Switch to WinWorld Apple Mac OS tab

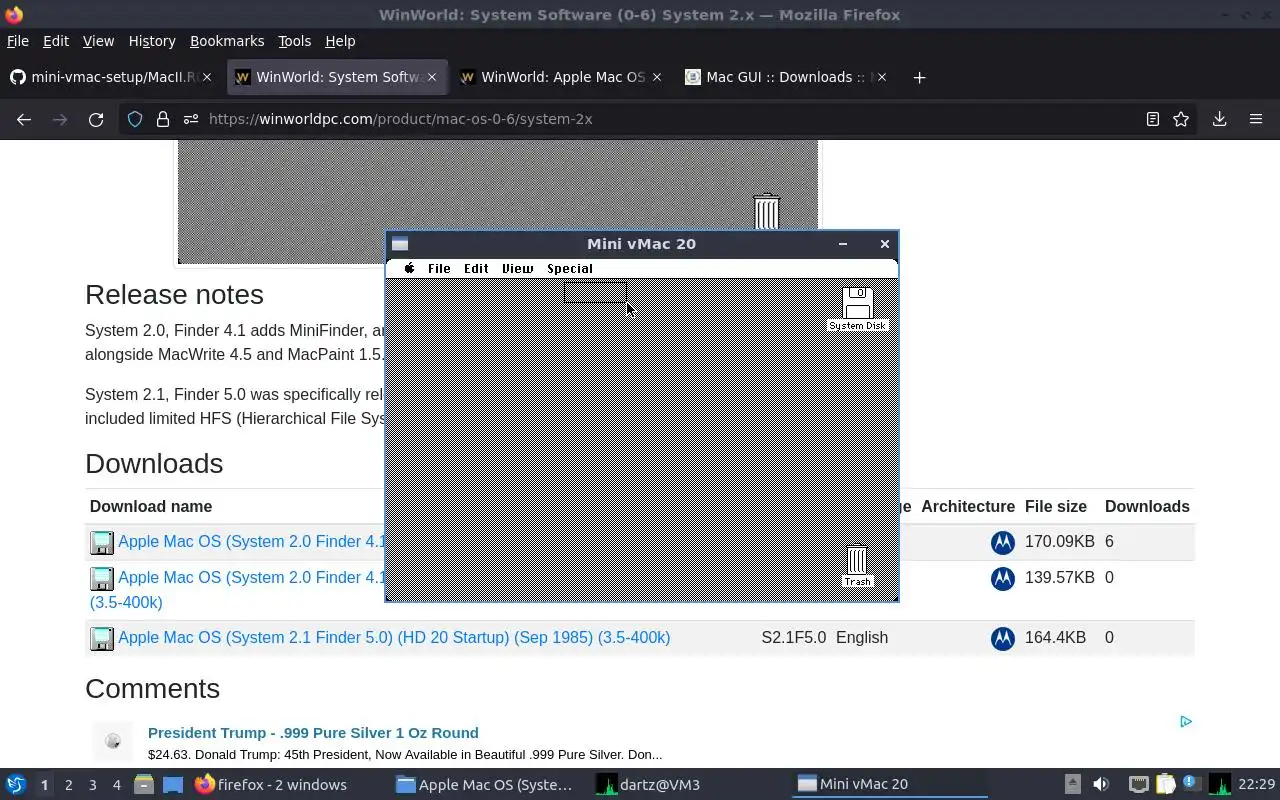560,77
